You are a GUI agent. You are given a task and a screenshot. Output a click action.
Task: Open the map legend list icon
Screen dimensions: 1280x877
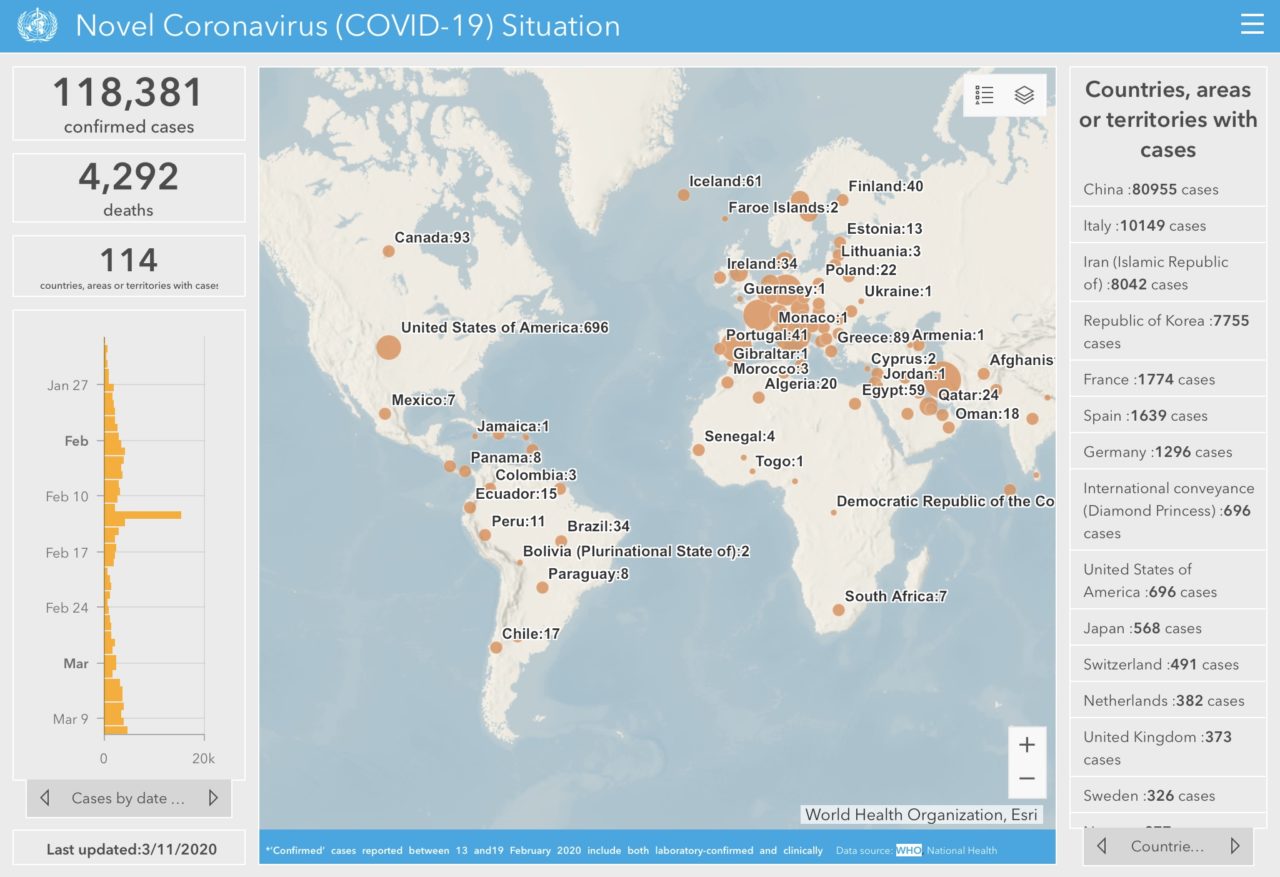pos(985,95)
